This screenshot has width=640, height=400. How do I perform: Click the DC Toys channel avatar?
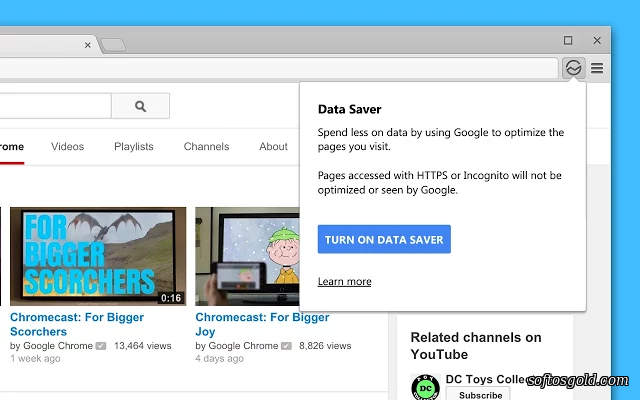point(426,387)
